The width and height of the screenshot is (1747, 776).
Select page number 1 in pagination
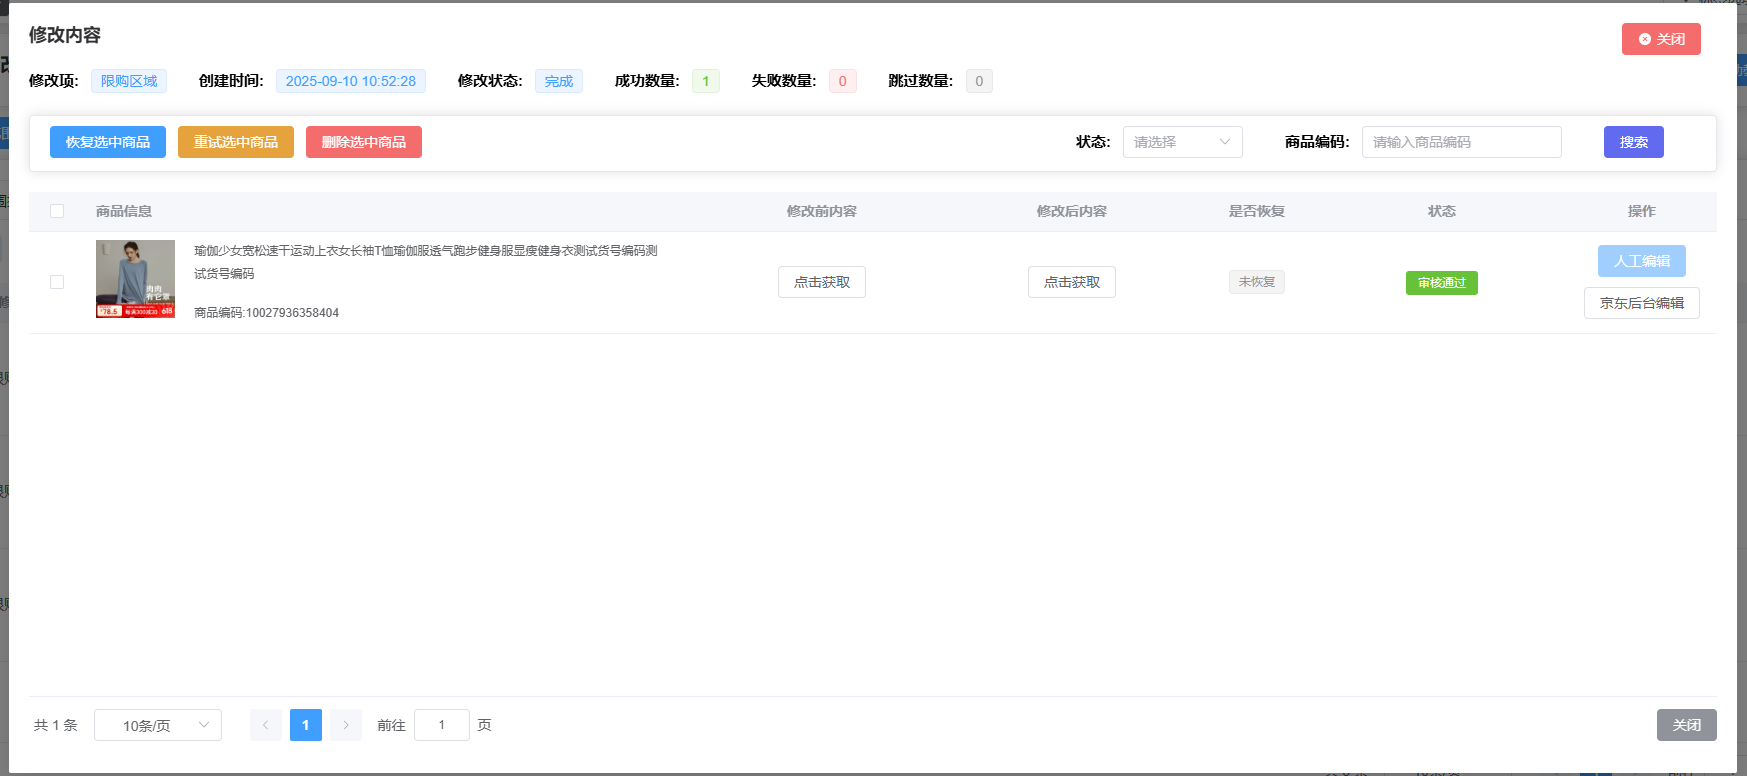(306, 725)
